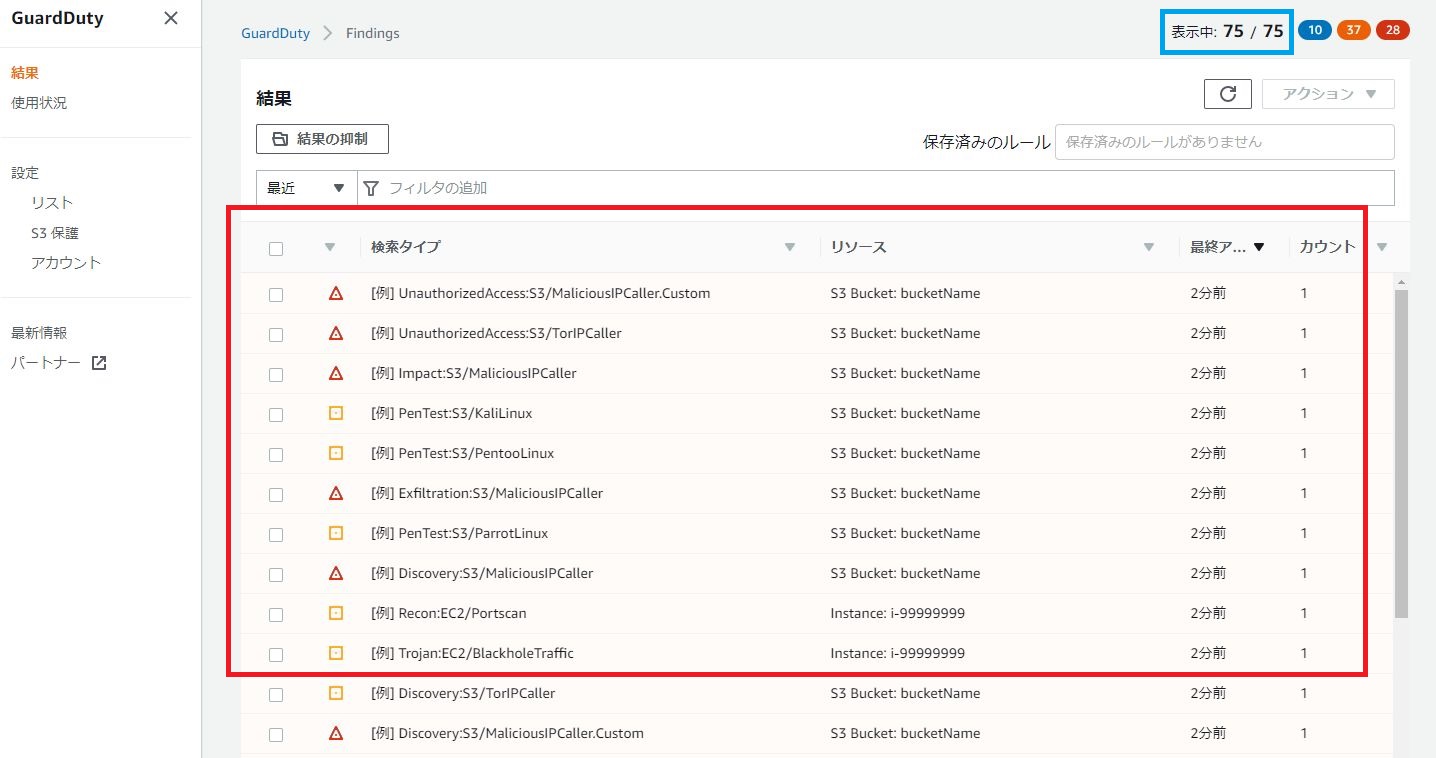Viewport: 1436px width, 758px height.
Task: Click the orange medium-severity count badge 37
Action: [1353, 30]
